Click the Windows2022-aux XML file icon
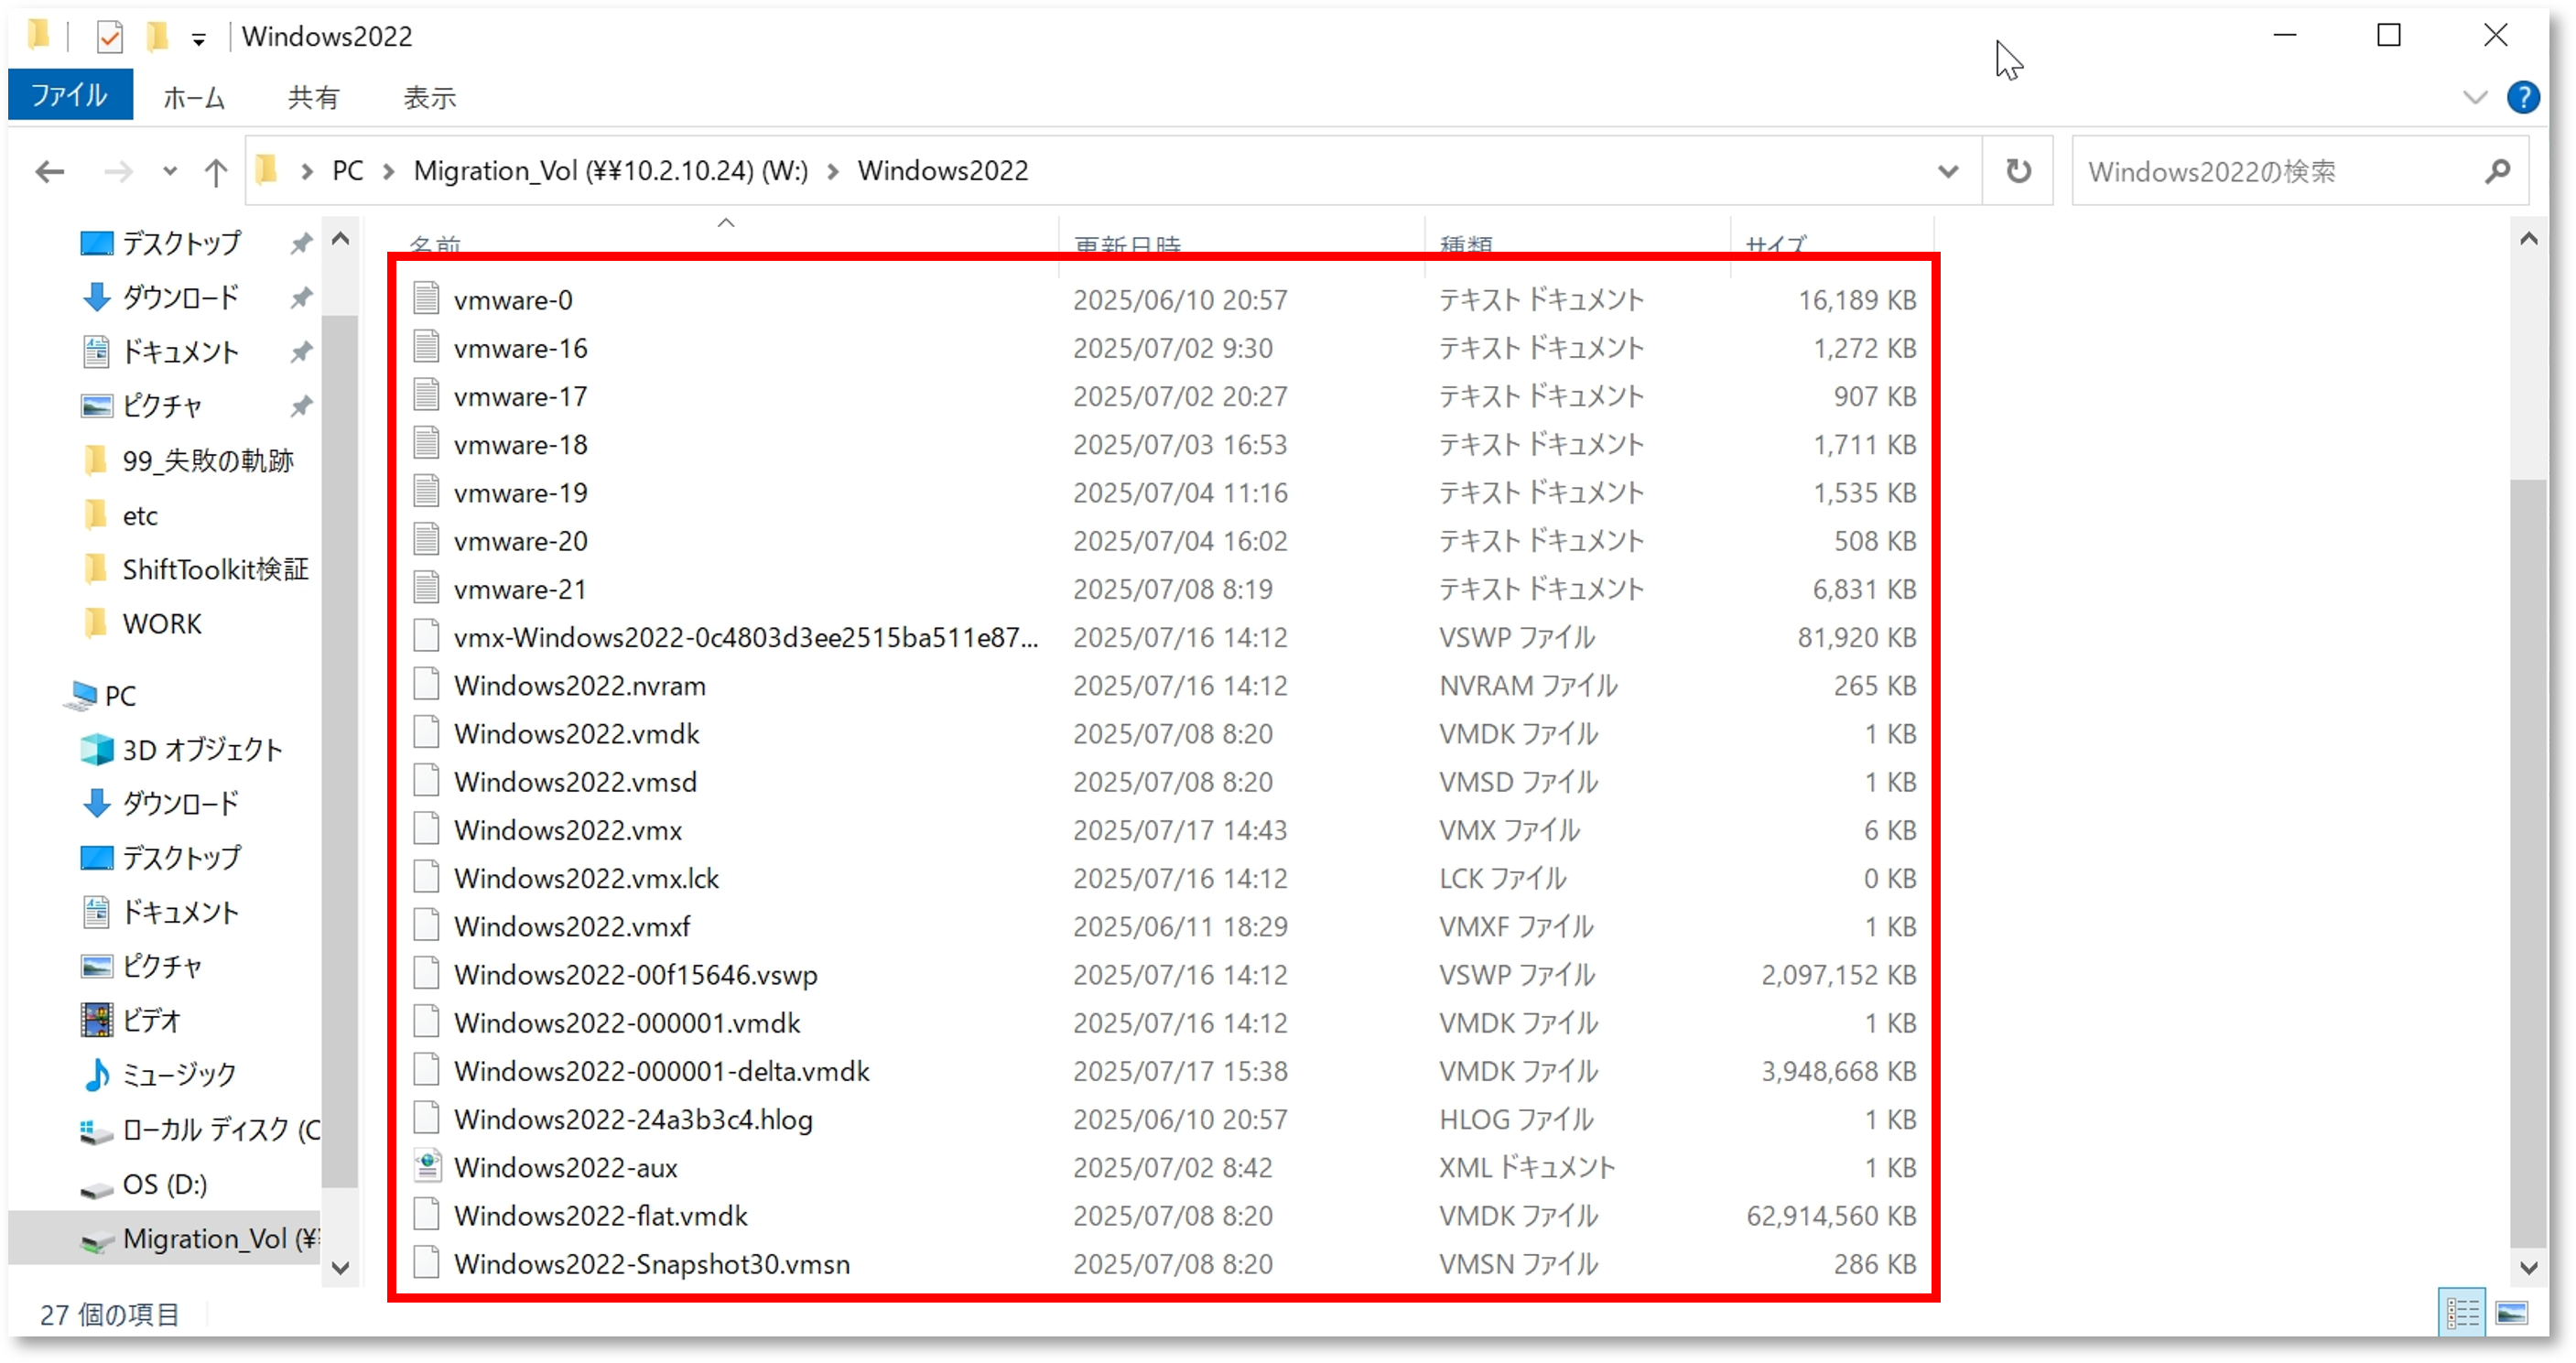The width and height of the screenshot is (2576, 1363). tap(427, 1166)
